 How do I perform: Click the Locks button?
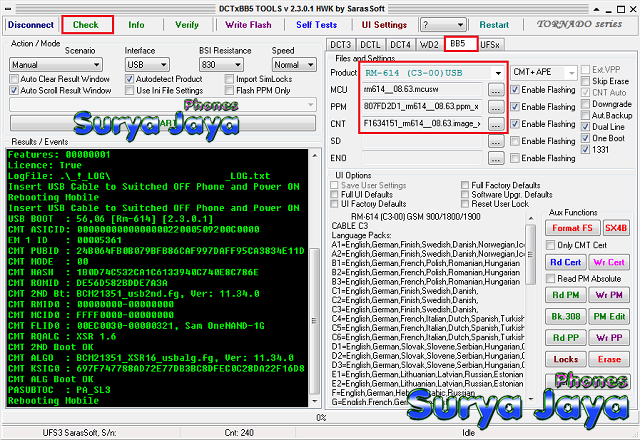pyautogui.click(x=566, y=359)
